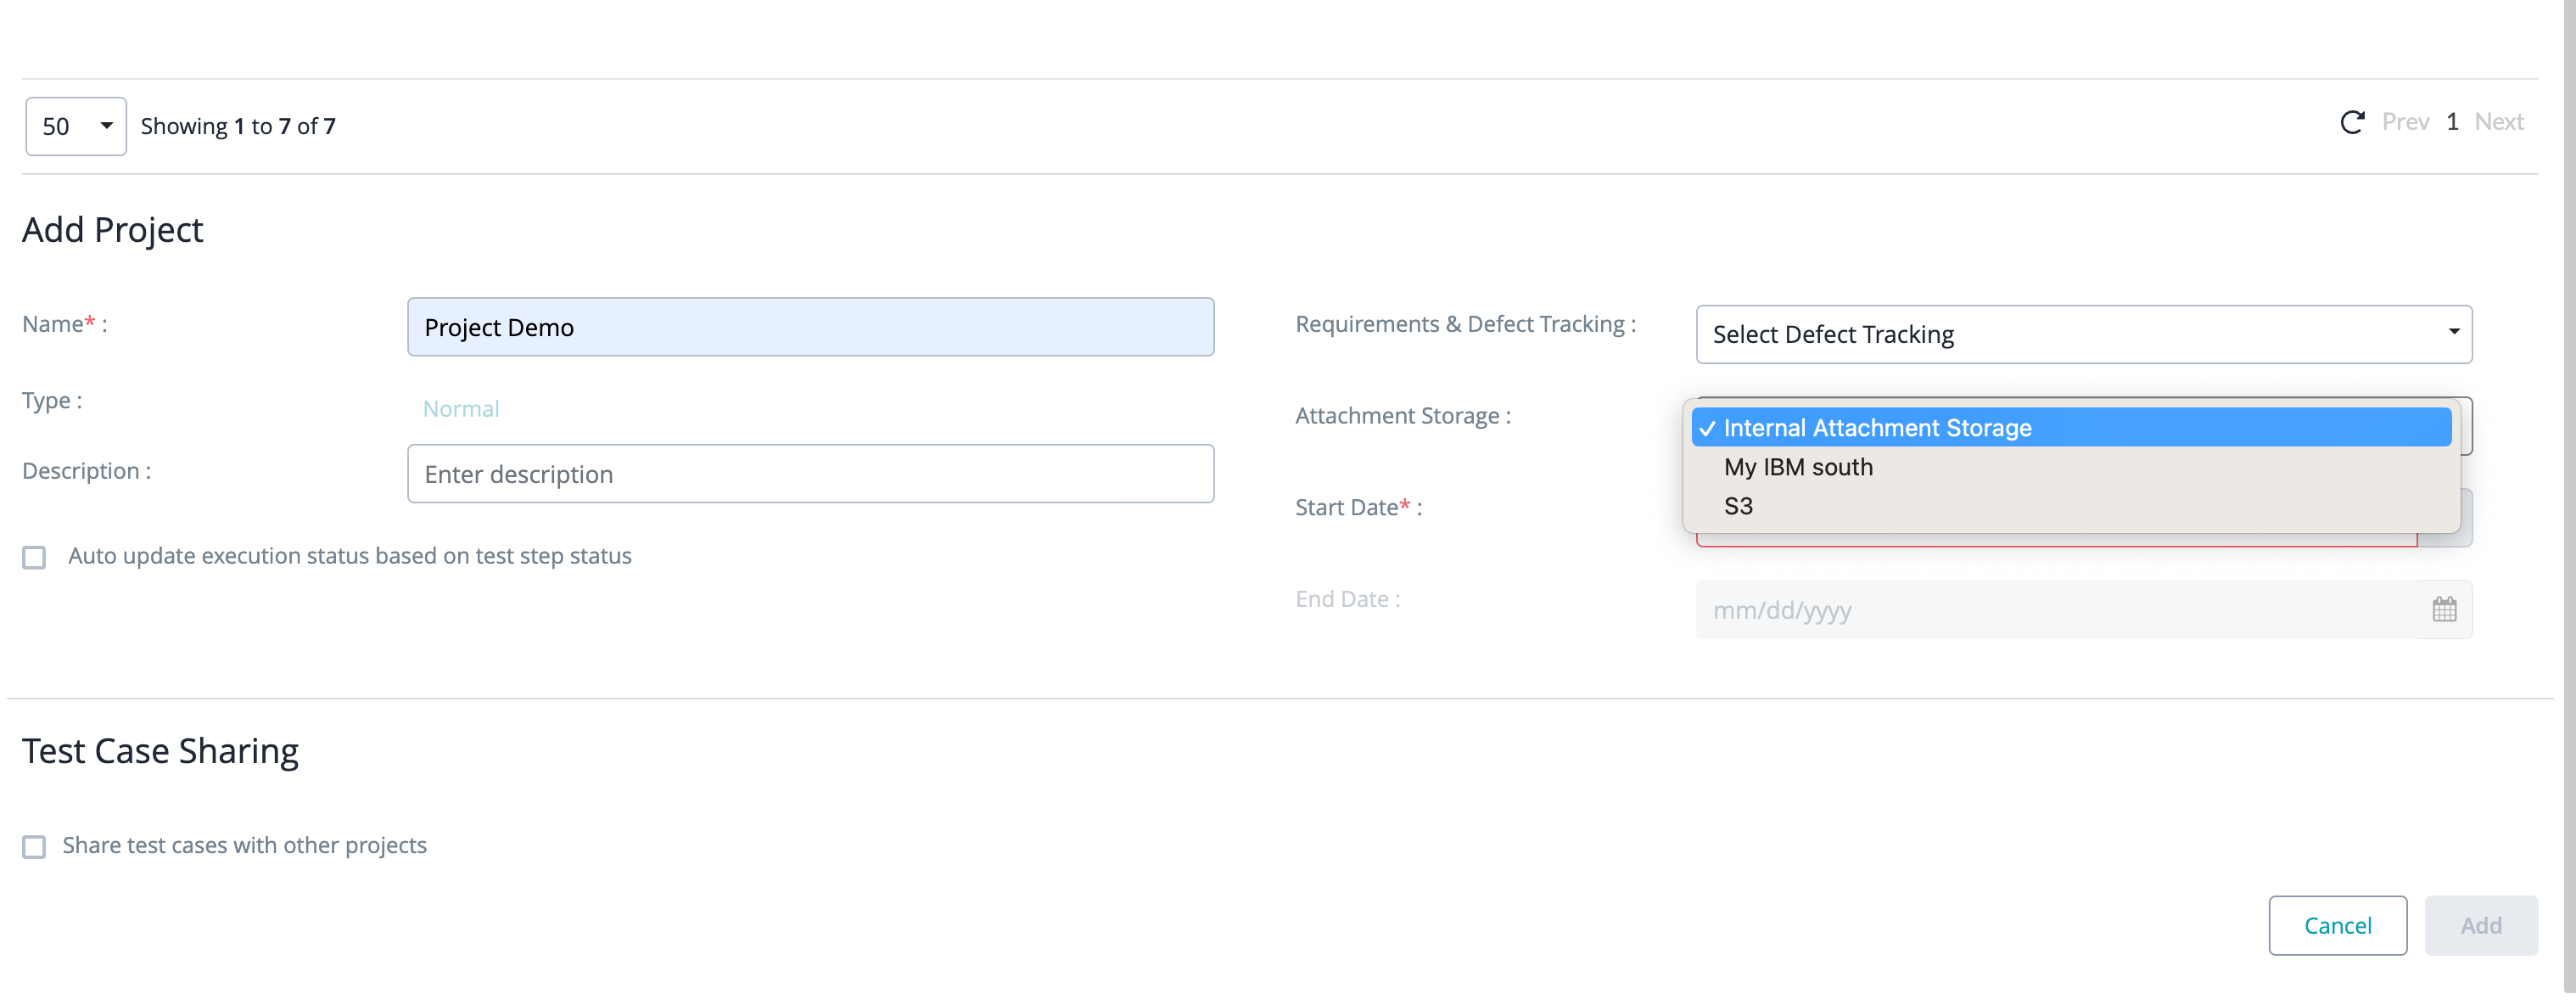Go to the Next page link

point(2498,122)
